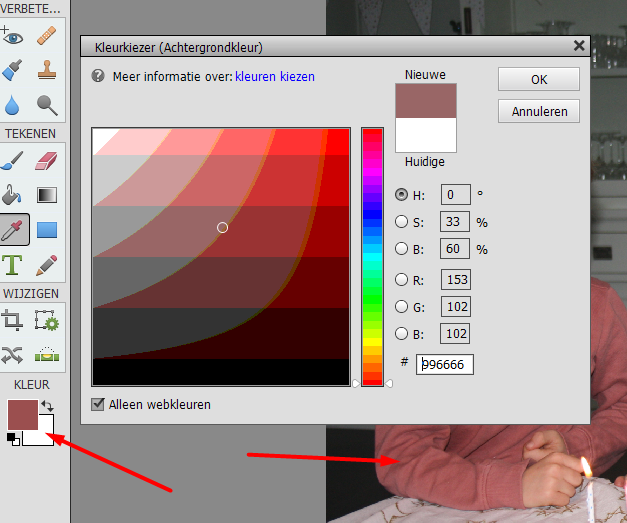627x523 pixels.
Task: Select the Gradient tool
Action: pyautogui.click(x=46, y=195)
